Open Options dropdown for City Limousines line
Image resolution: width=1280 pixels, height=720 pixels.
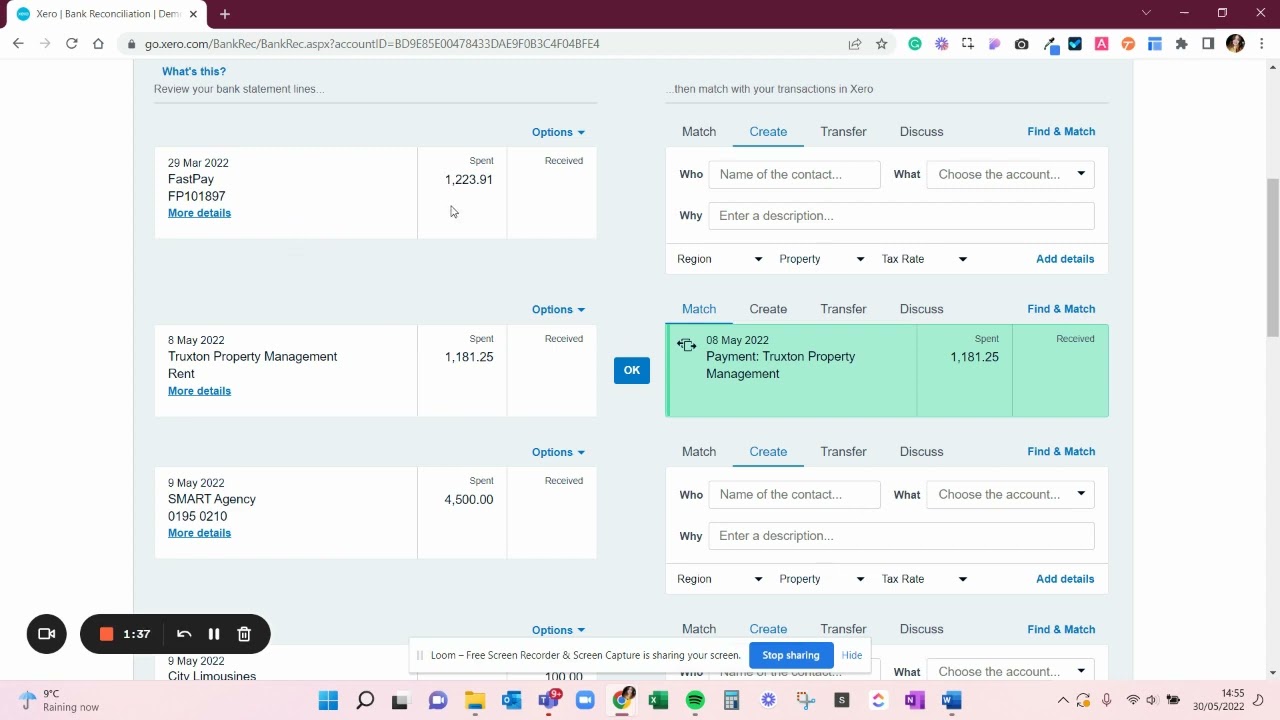pos(558,630)
